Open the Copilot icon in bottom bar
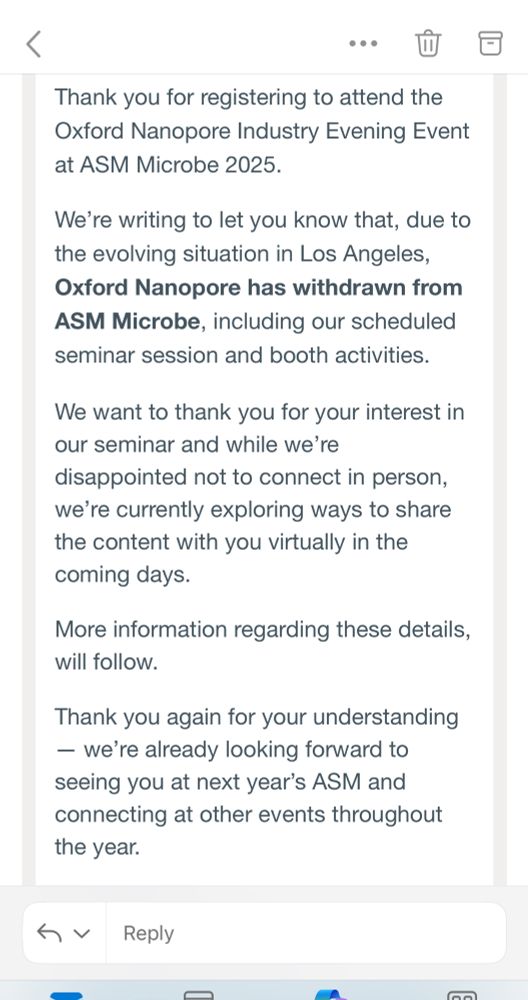Screen dimensions: 528x1000 click(330, 995)
